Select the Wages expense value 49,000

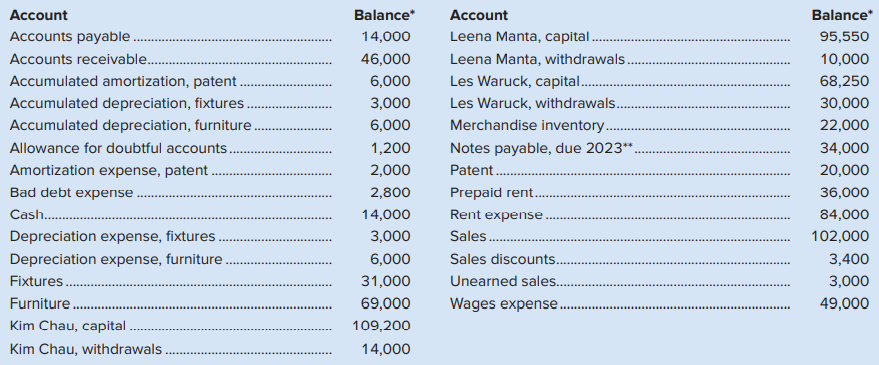(x=844, y=303)
